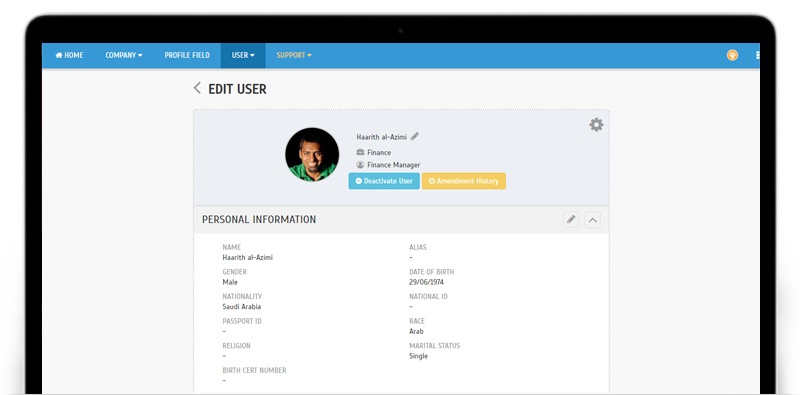Click the EDIT USER page title

237,89
